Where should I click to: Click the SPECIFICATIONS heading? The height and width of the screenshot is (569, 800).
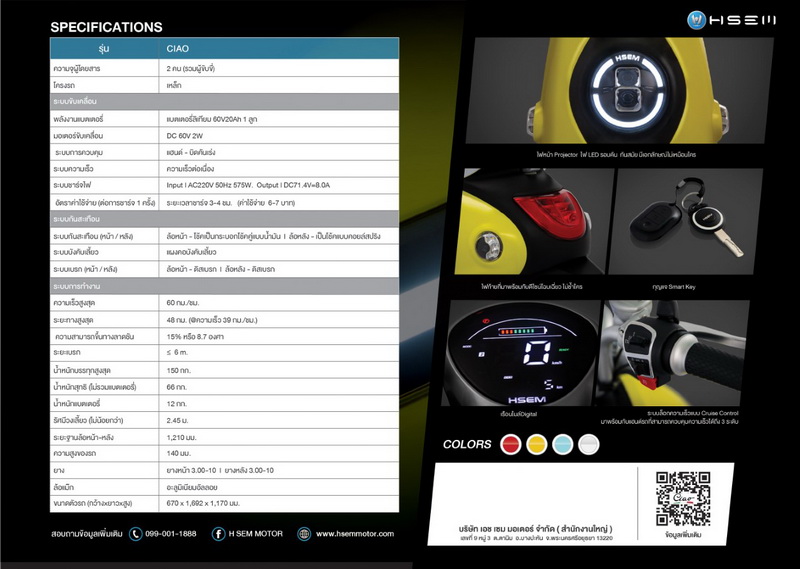[x=106, y=27]
